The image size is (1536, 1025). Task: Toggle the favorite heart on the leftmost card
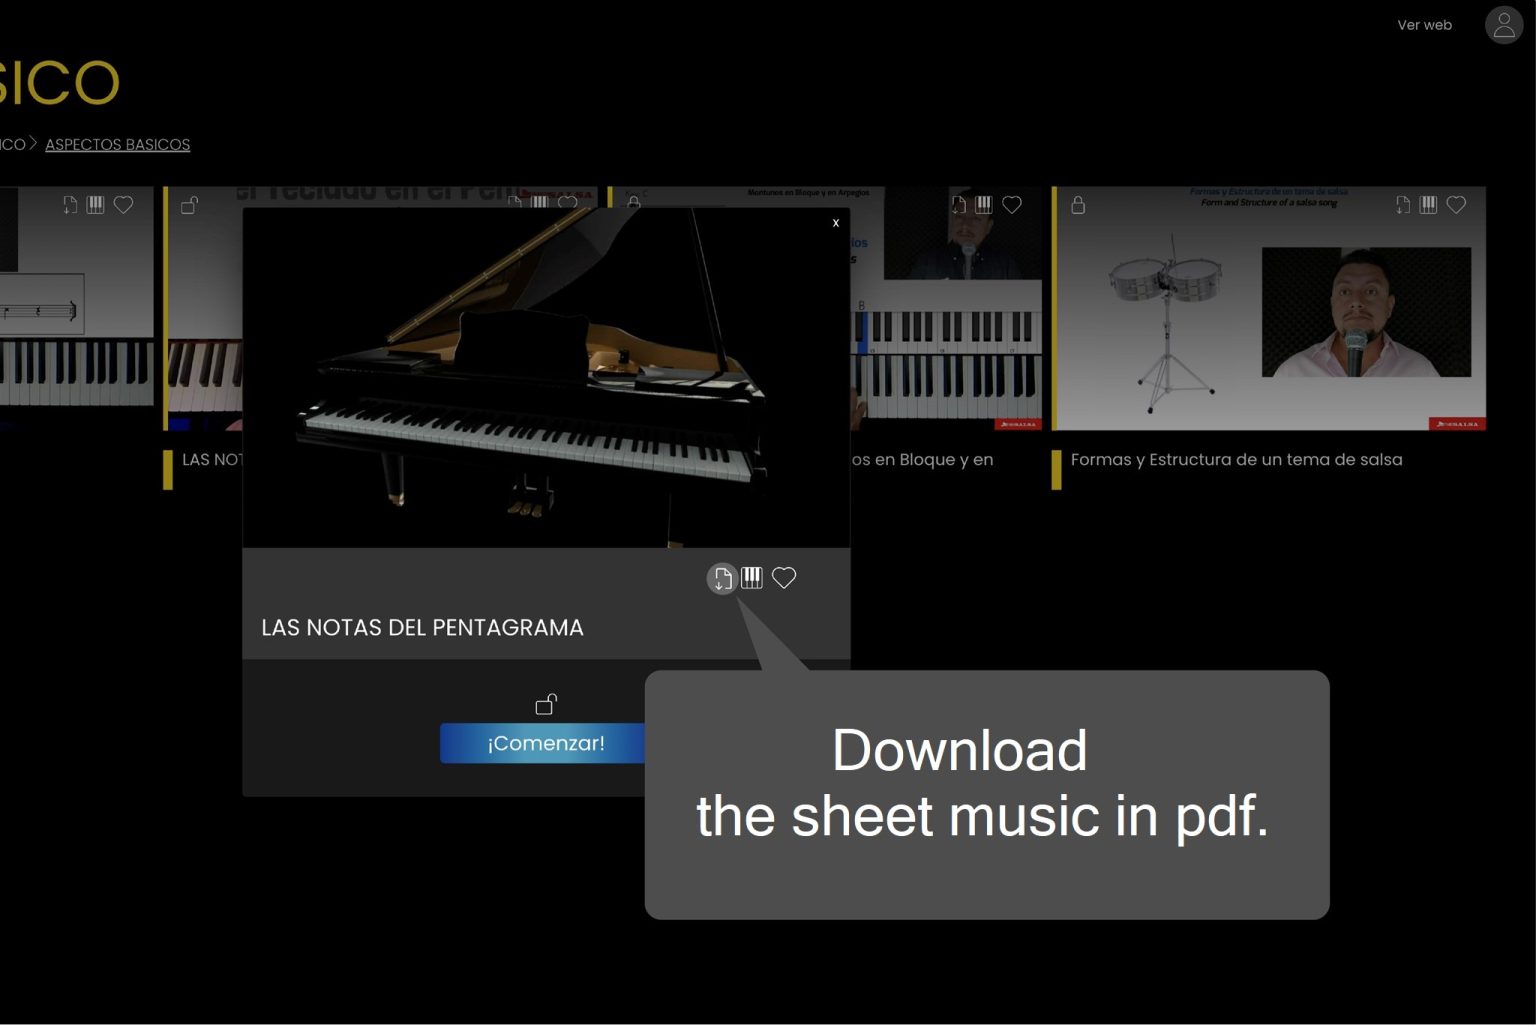point(124,204)
